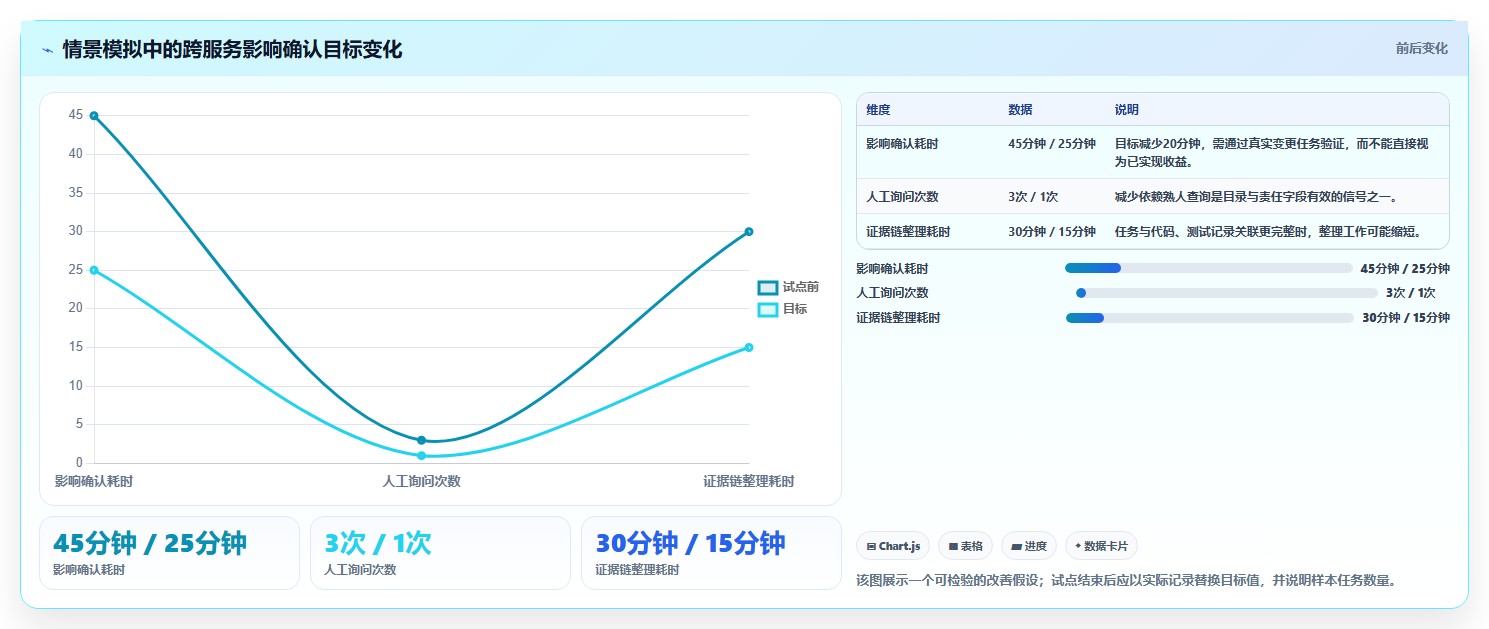1489x629 pixels.
Task: Click the 30分钟 / 15分钟 table cell
Action: point(1052,232)
